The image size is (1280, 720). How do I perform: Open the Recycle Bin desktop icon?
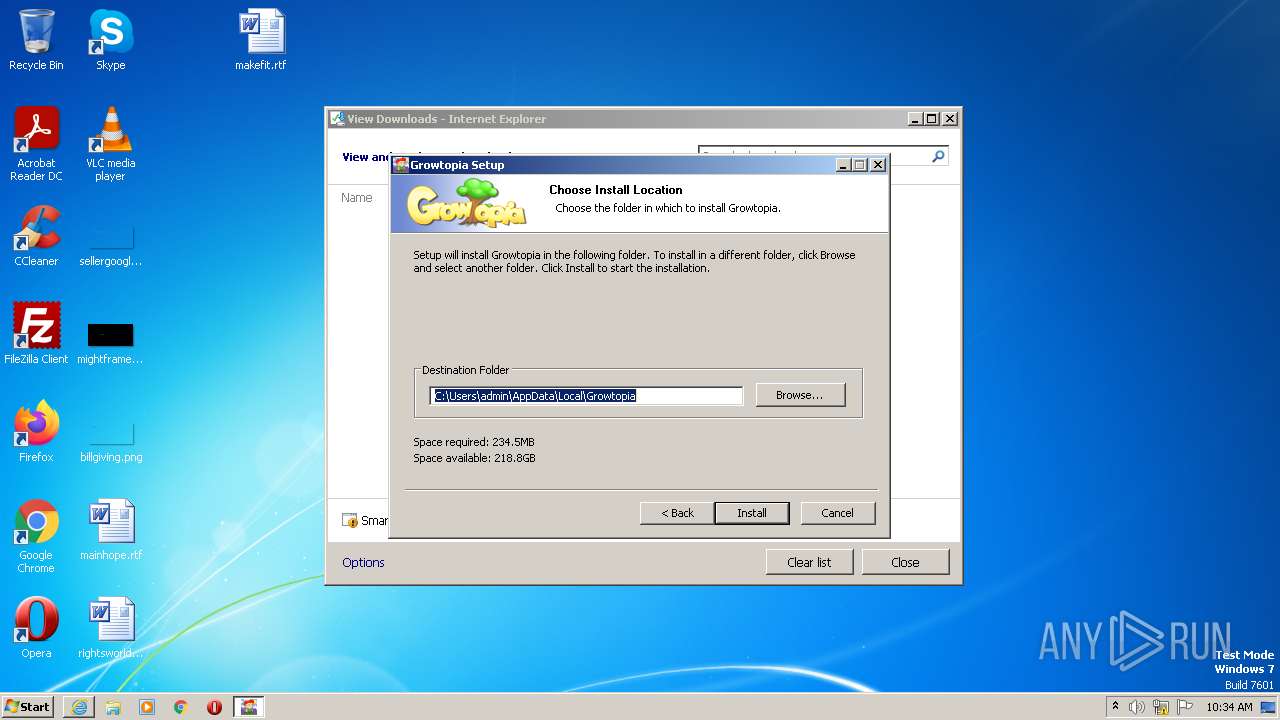[x=36, y=40]
